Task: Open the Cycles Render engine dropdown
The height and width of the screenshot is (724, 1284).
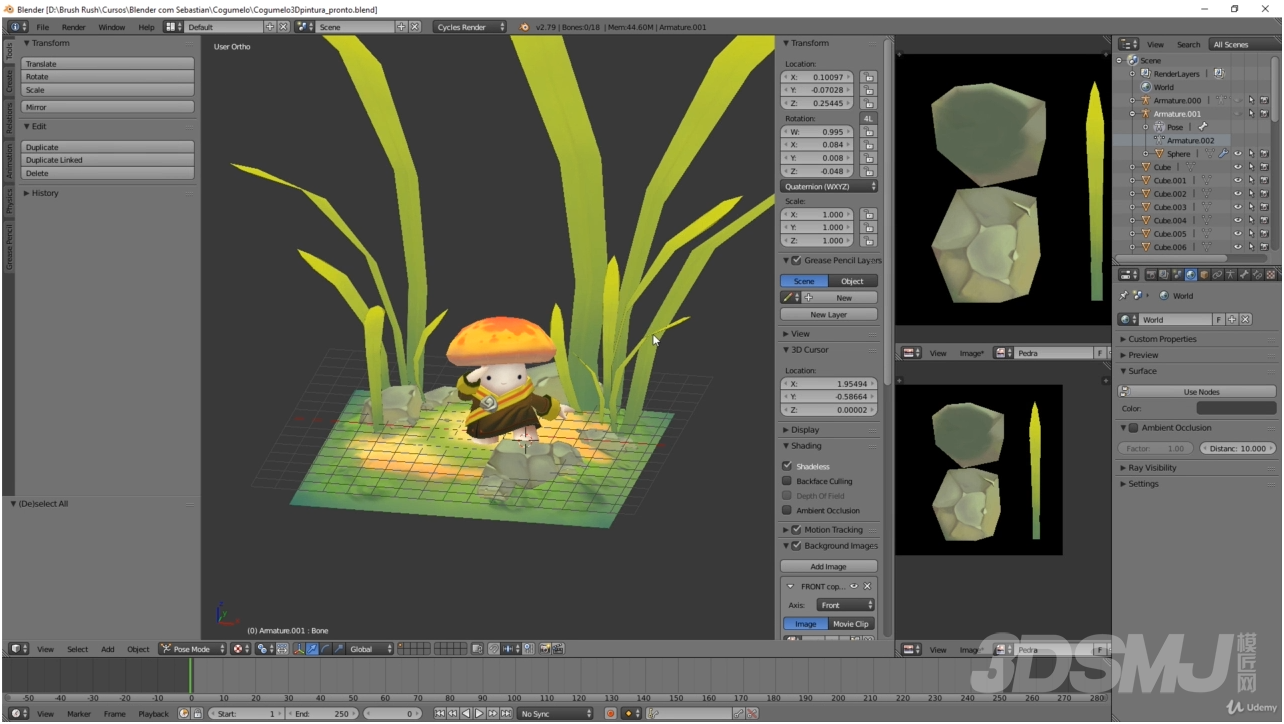Action: pyautogui.click(x=470, y=27)
